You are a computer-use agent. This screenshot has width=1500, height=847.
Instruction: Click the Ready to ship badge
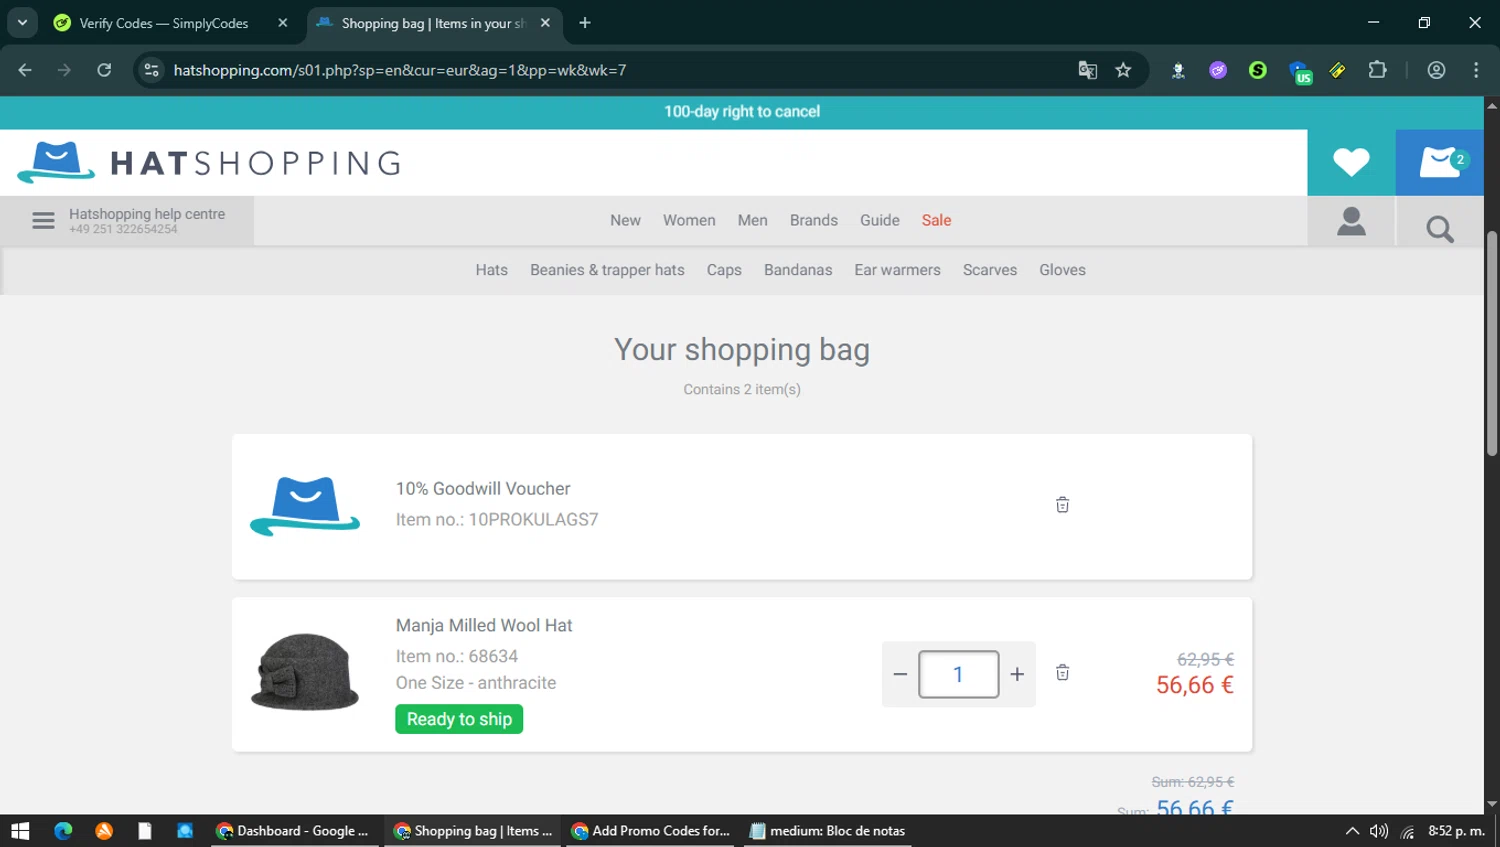coord(459,719)
